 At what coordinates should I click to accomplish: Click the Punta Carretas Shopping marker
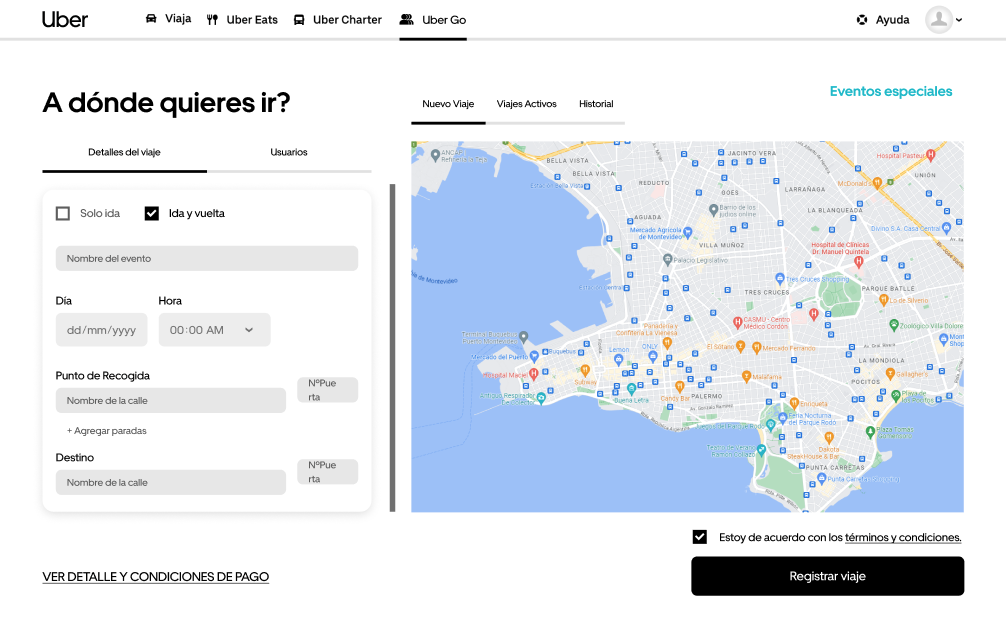point(821,479)
